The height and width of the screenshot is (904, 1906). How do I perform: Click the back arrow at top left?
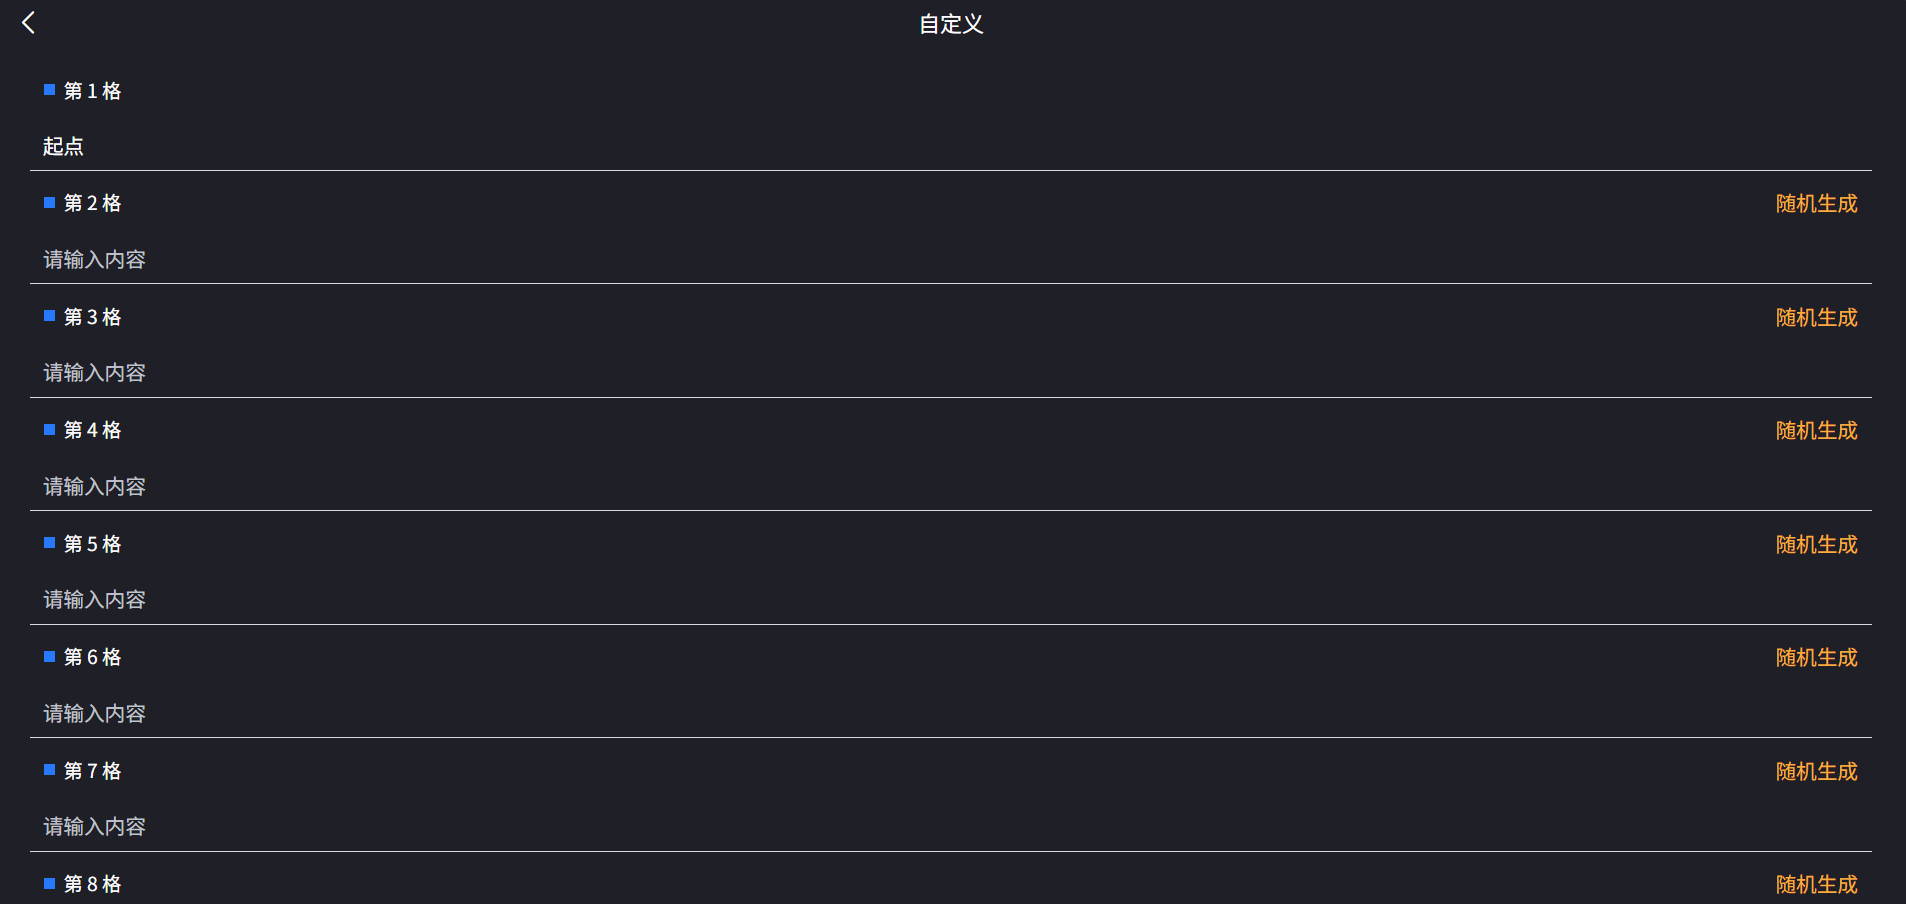pos(28,22)
